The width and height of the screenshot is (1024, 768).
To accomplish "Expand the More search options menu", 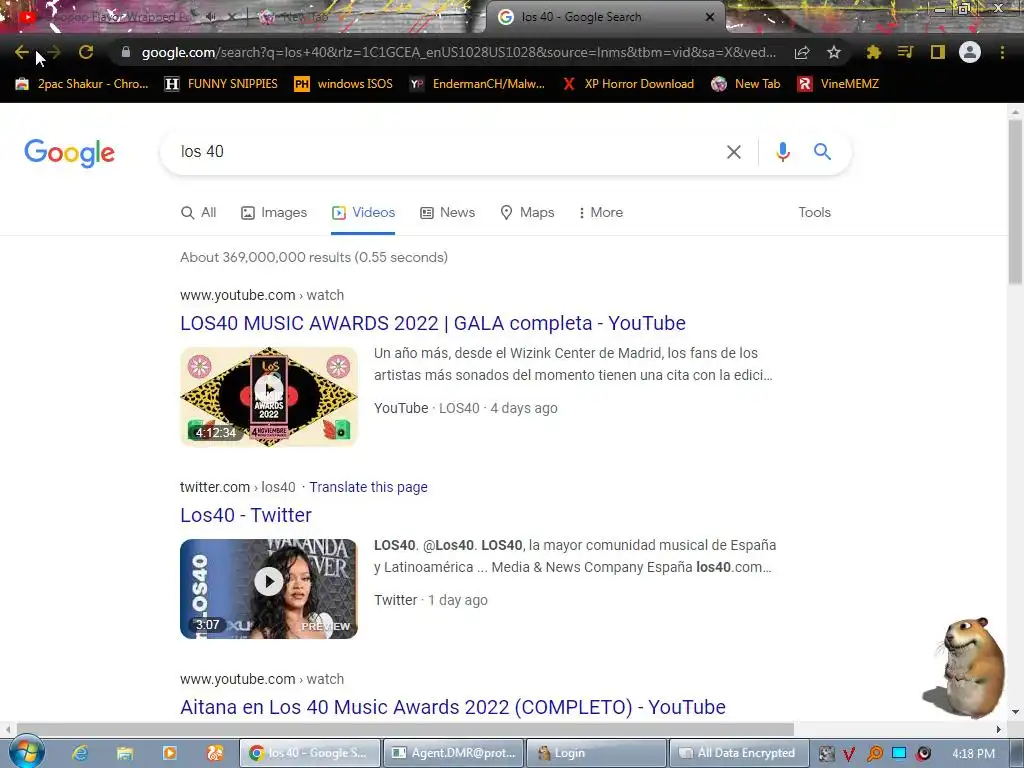I will [601, 213].
